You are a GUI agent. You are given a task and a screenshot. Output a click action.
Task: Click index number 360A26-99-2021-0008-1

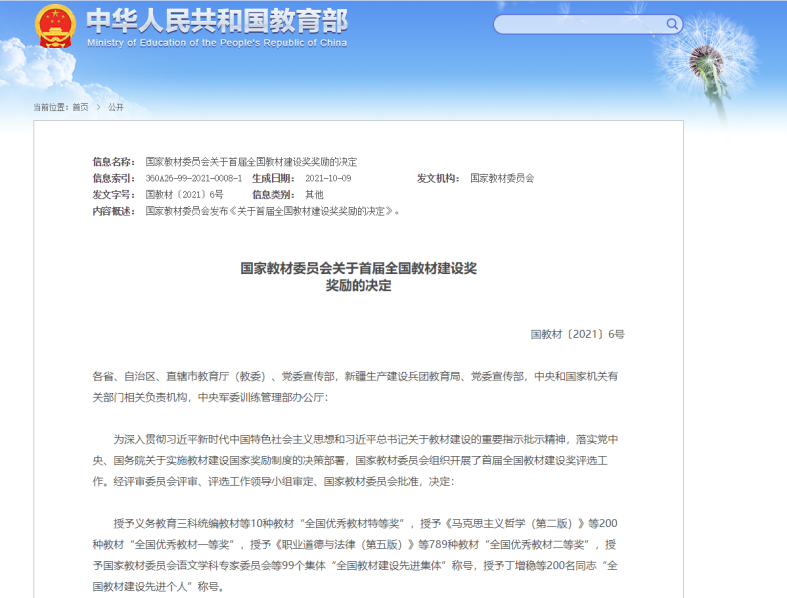193,178
